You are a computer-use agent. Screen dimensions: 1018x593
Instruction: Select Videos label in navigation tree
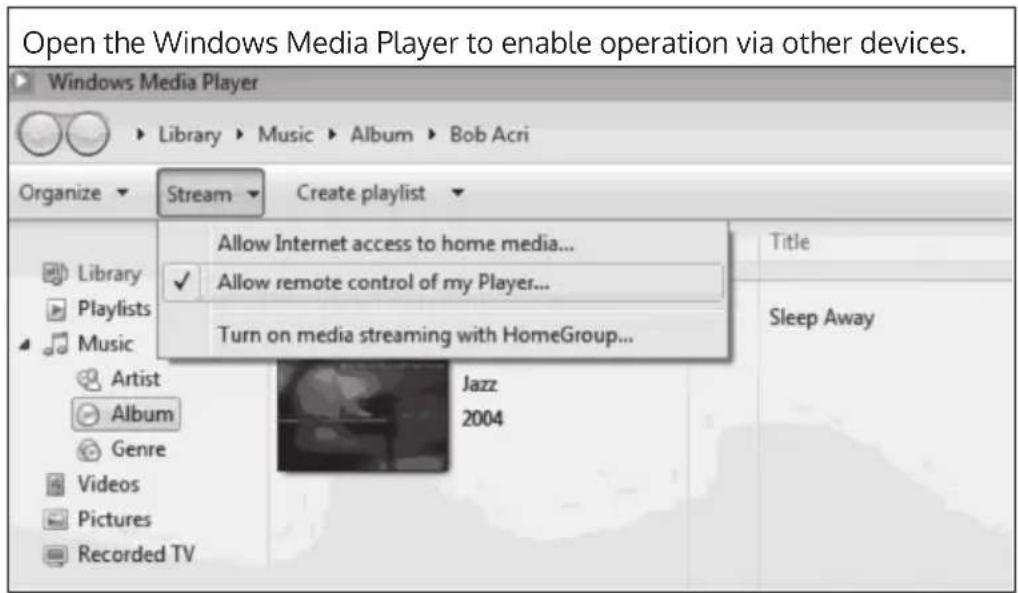point(108,484)
